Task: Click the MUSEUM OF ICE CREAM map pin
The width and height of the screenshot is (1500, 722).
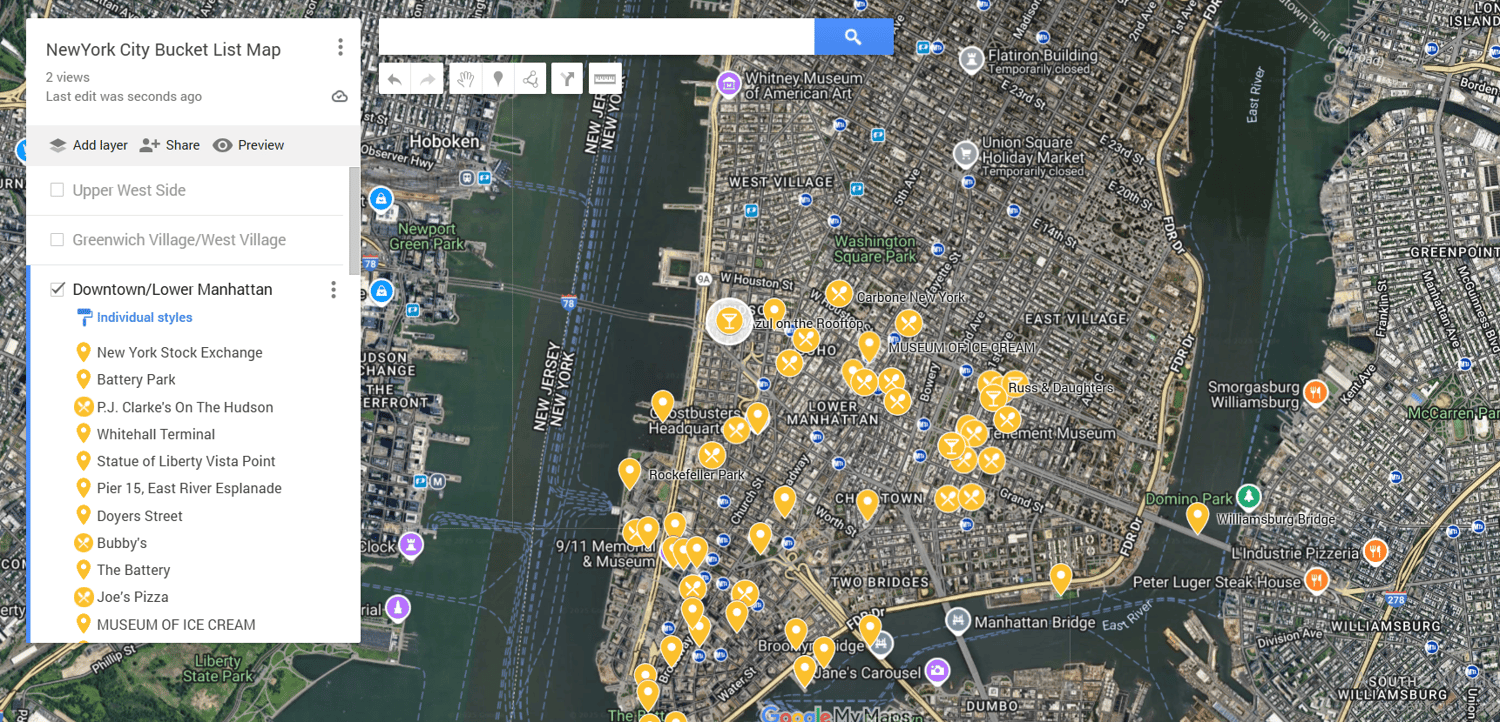Action: click(x=869, y=346)
